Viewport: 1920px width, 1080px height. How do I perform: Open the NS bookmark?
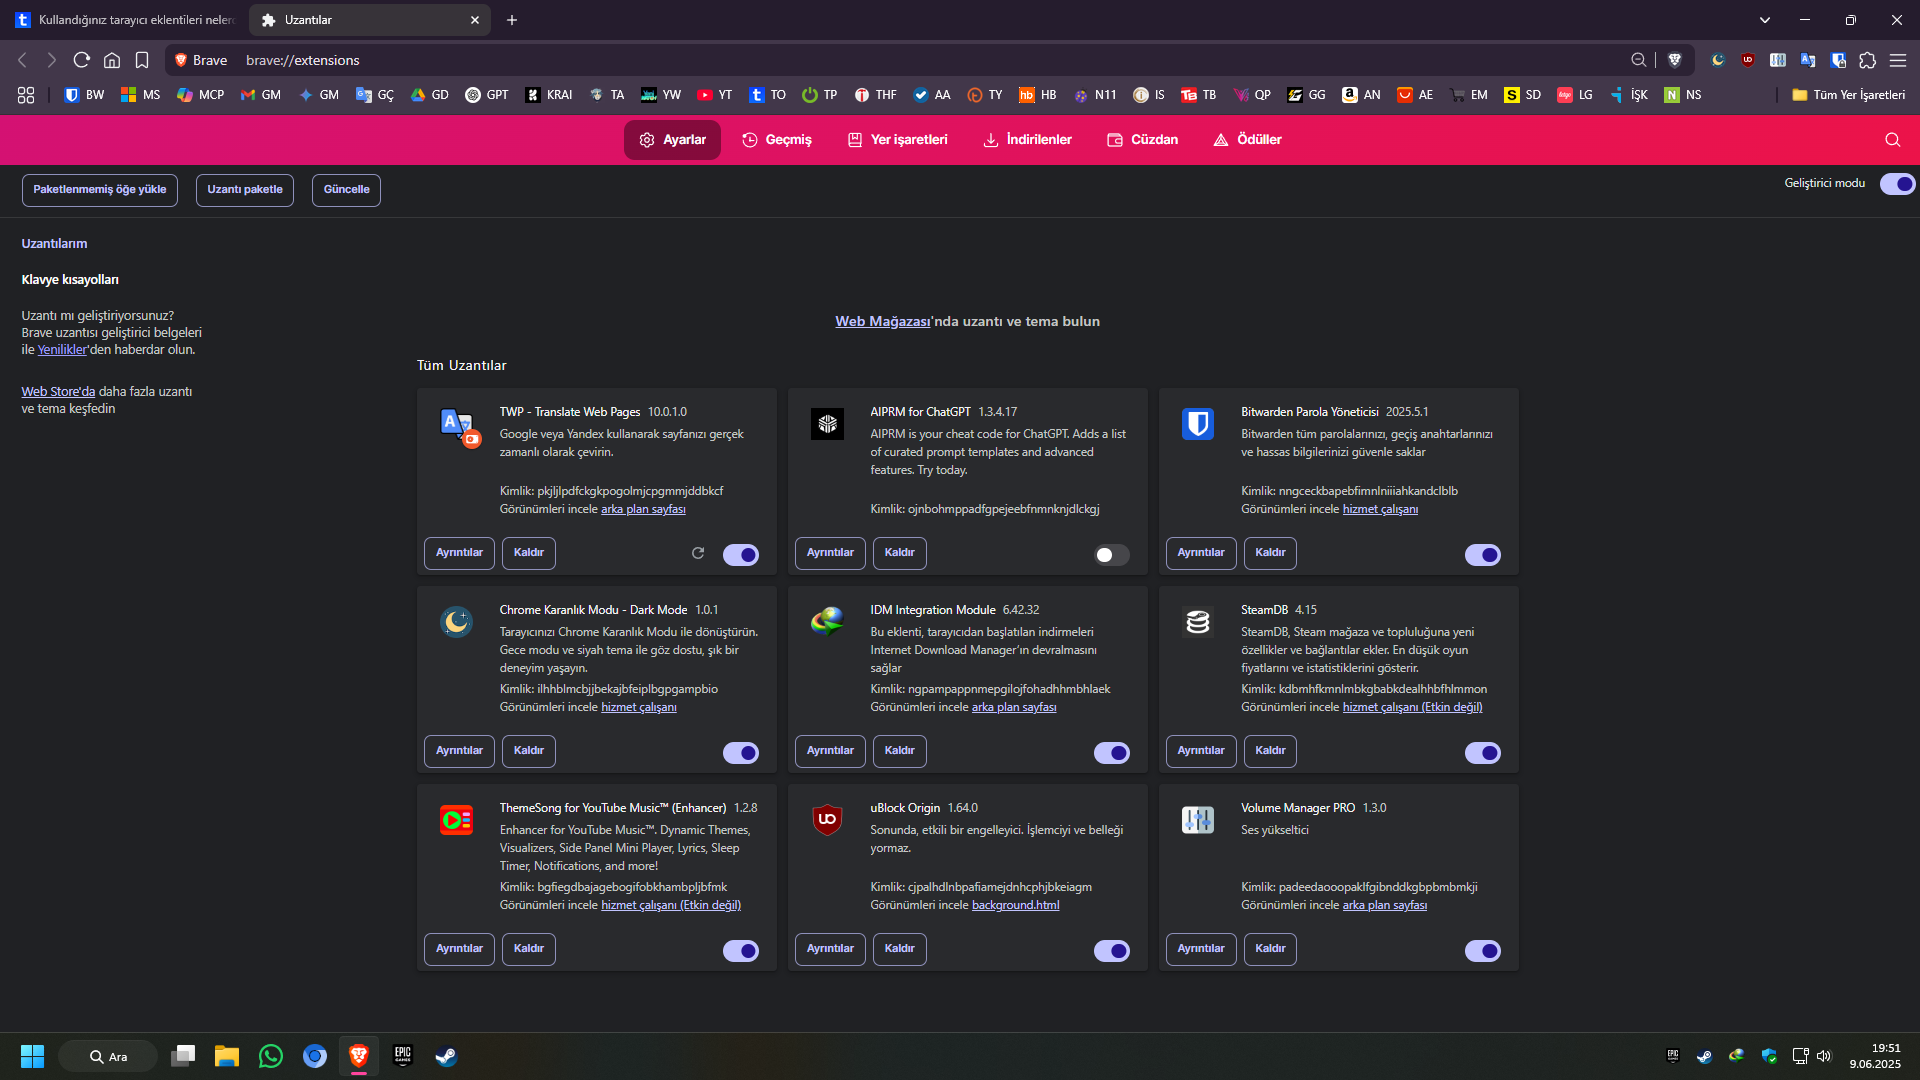point(1683,95)
